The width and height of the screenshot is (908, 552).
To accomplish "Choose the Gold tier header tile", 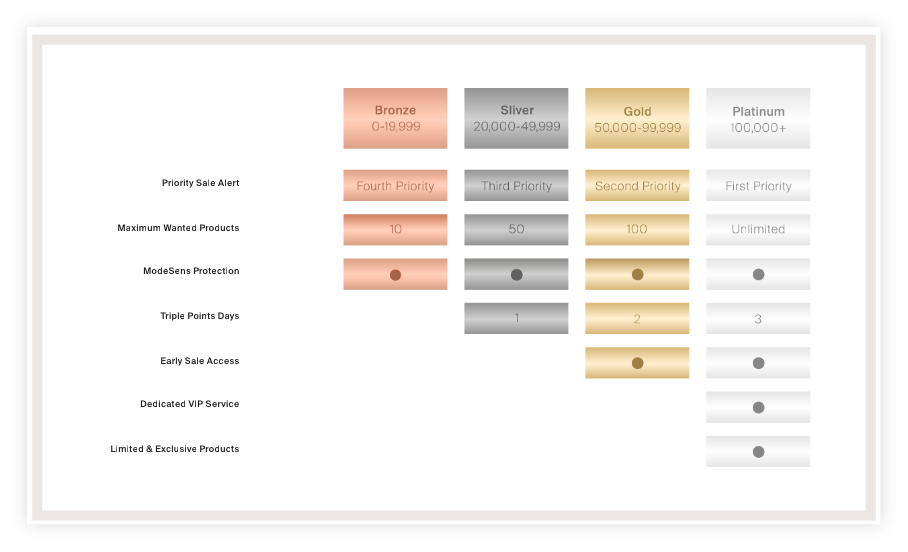I will (x=637, y=118).
